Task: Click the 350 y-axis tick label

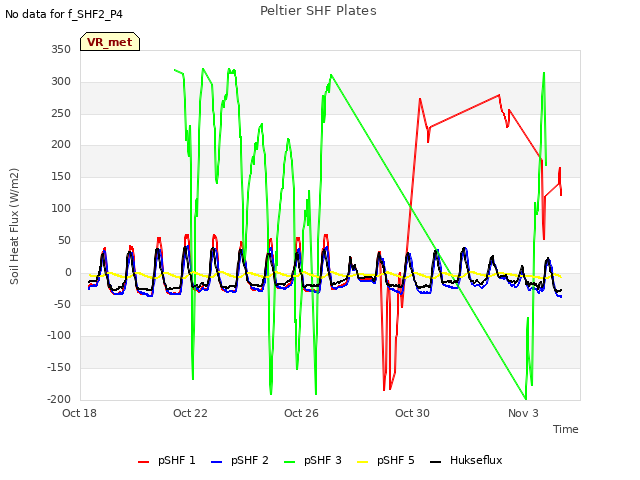Action: pyautogui.click(x=61, y=50)
